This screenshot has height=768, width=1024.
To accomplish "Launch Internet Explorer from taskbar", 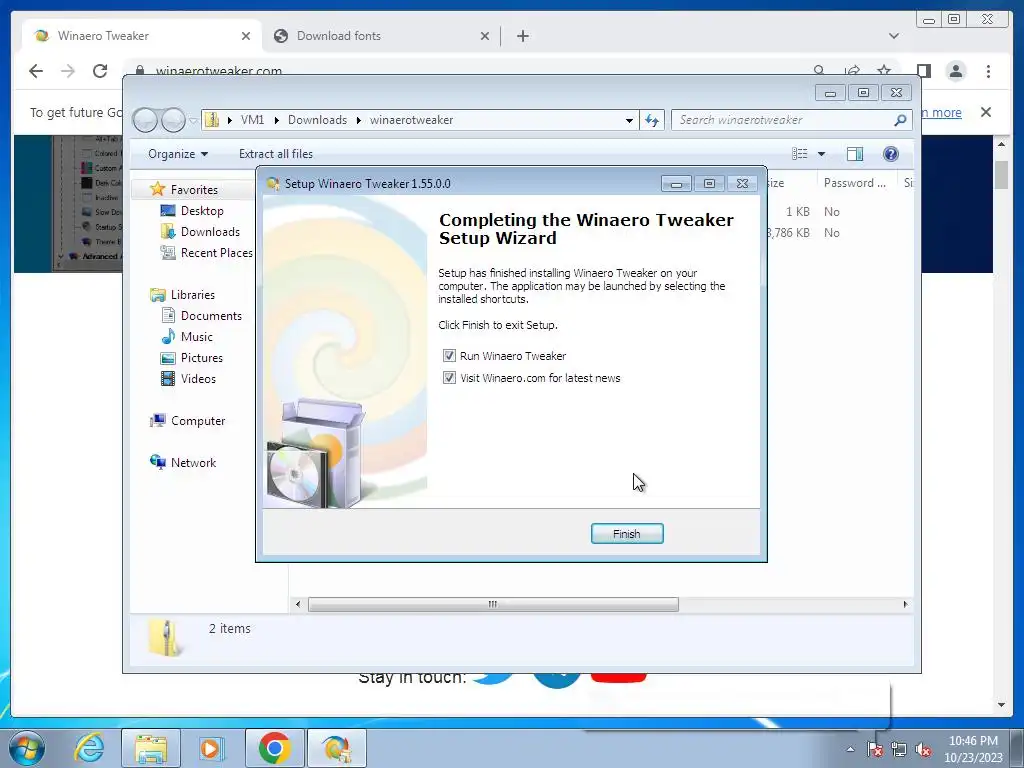I will [89, 748].
